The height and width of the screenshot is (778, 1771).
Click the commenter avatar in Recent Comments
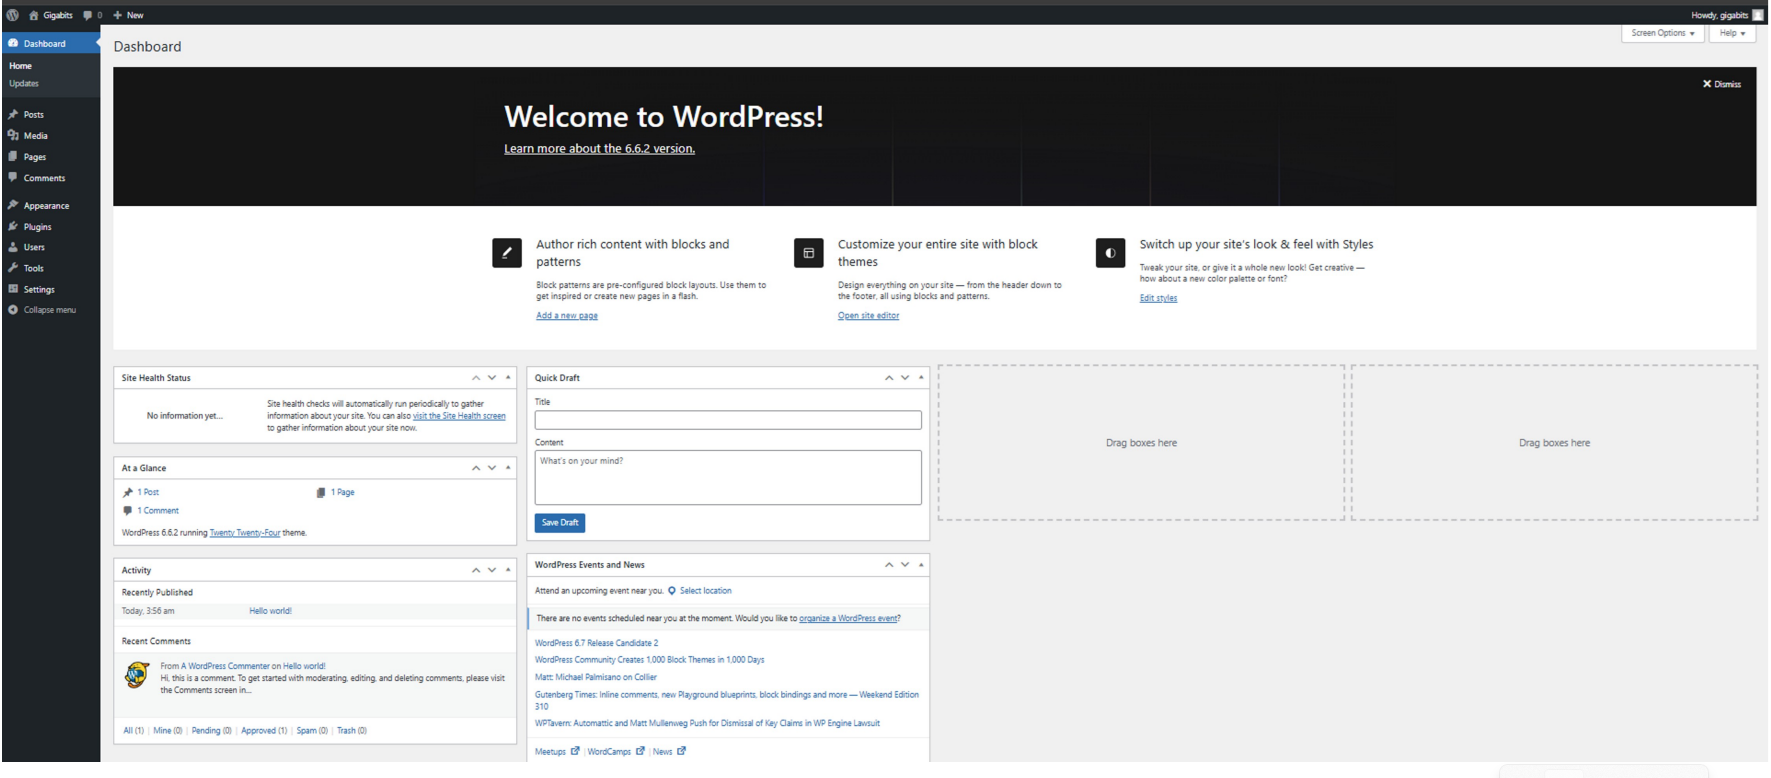click(137, 675)
